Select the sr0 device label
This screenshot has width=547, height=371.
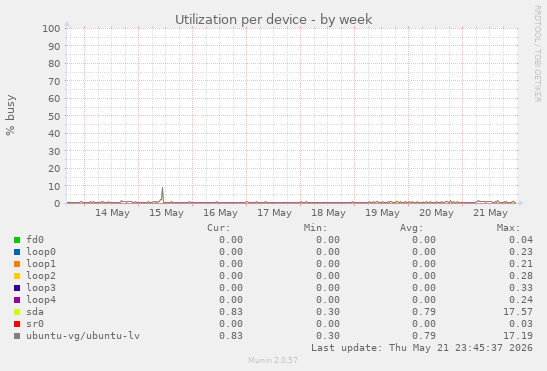[x=35, y=324]
